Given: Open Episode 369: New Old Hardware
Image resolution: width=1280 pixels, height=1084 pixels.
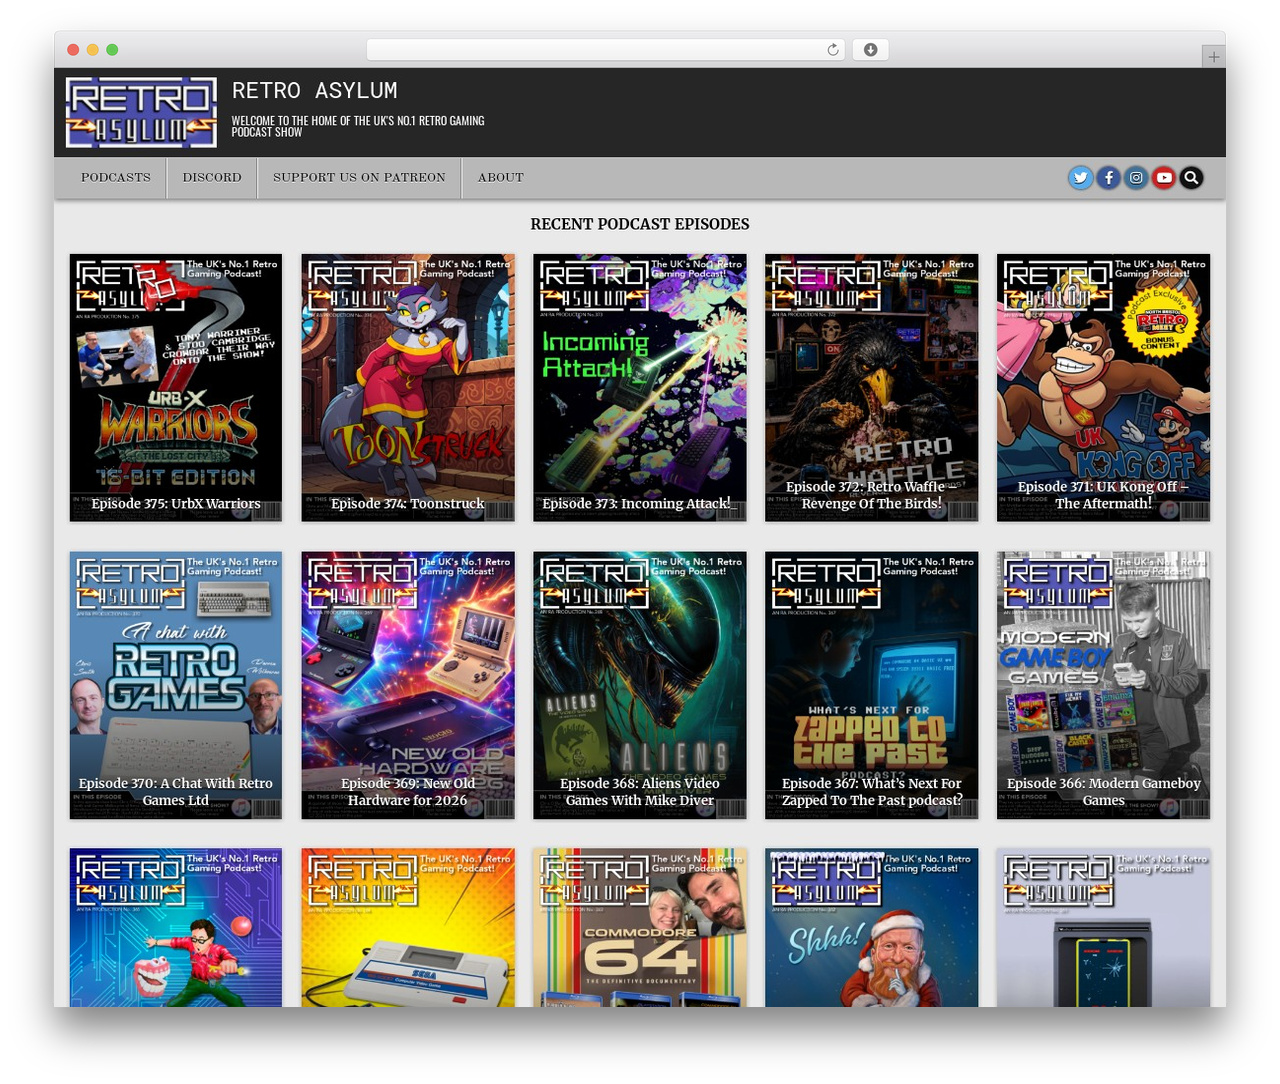Looking at the screenshot, I should tap(408, 685).
